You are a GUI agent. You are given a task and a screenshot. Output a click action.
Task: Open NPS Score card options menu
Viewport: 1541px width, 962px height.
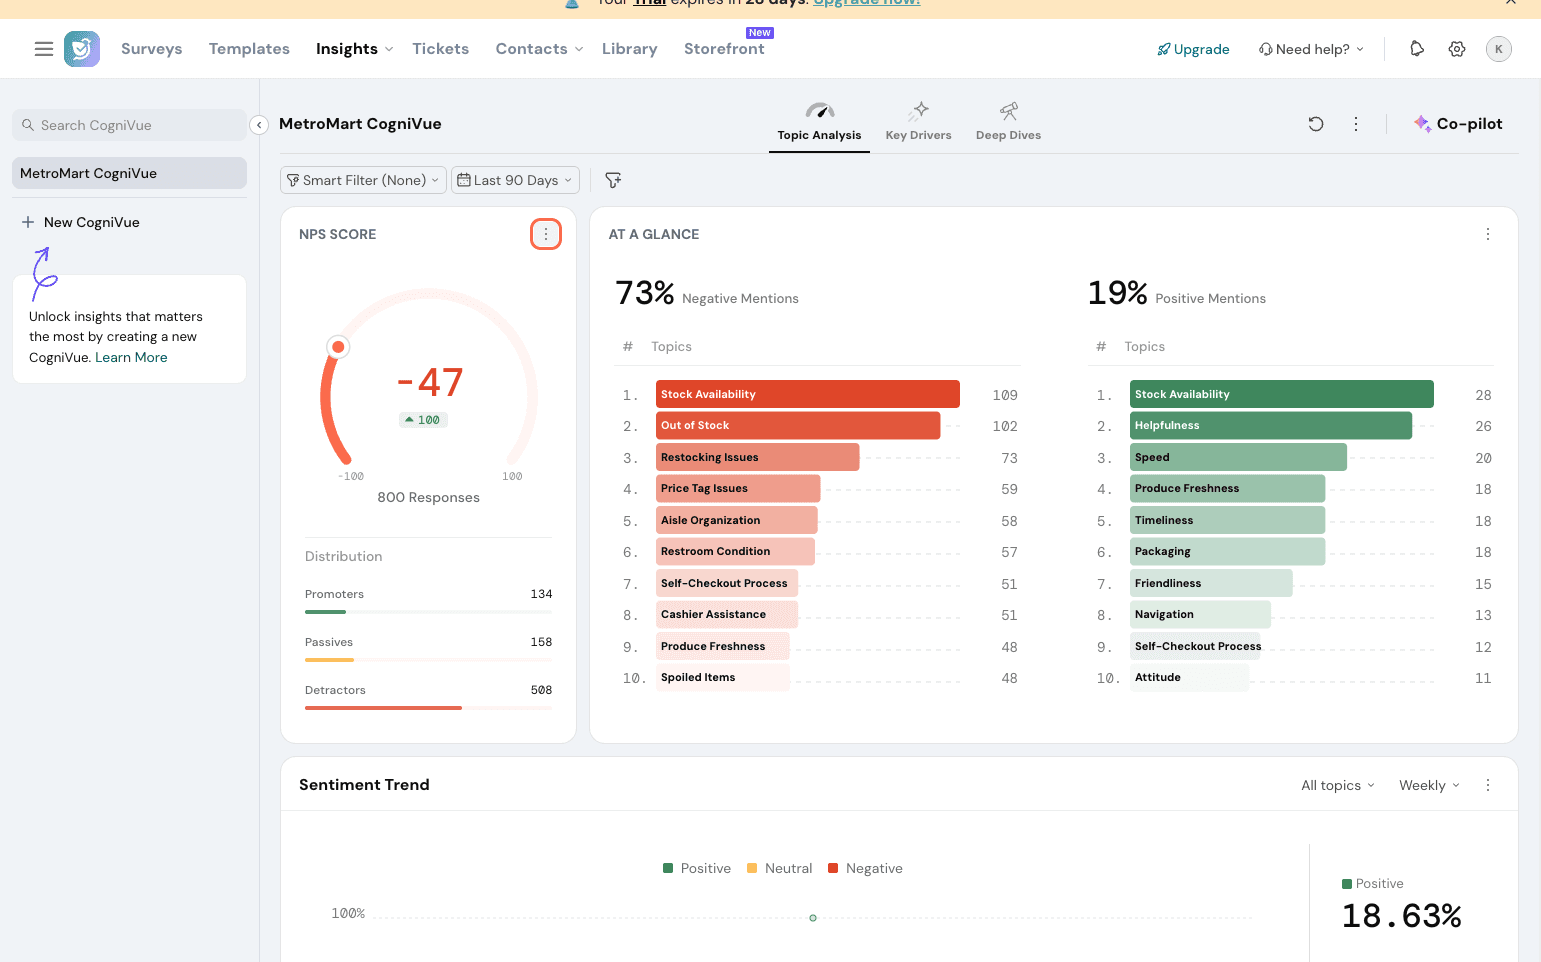click(x=545, y=234)
